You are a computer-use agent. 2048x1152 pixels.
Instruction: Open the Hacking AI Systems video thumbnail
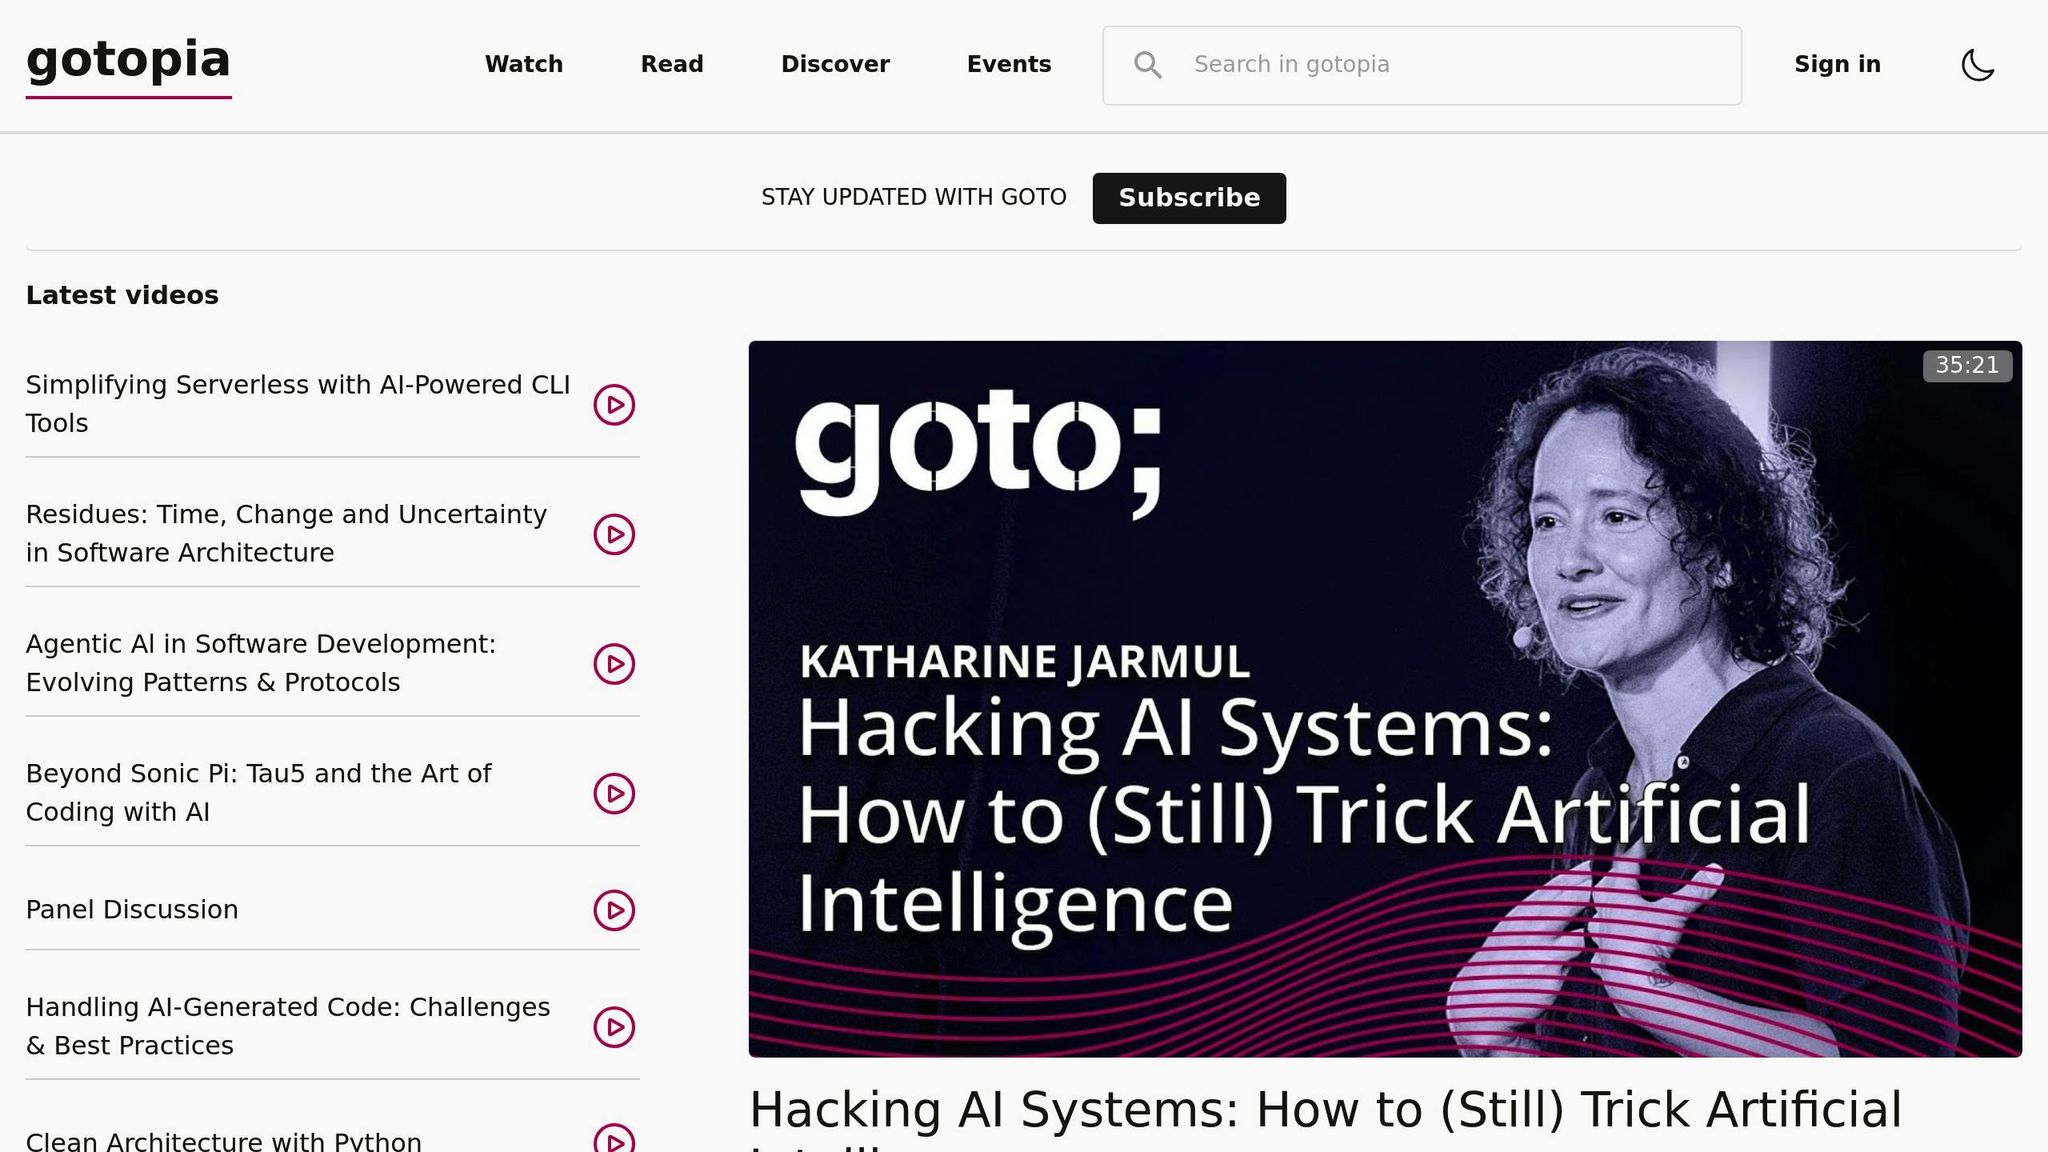[1385, 699]
